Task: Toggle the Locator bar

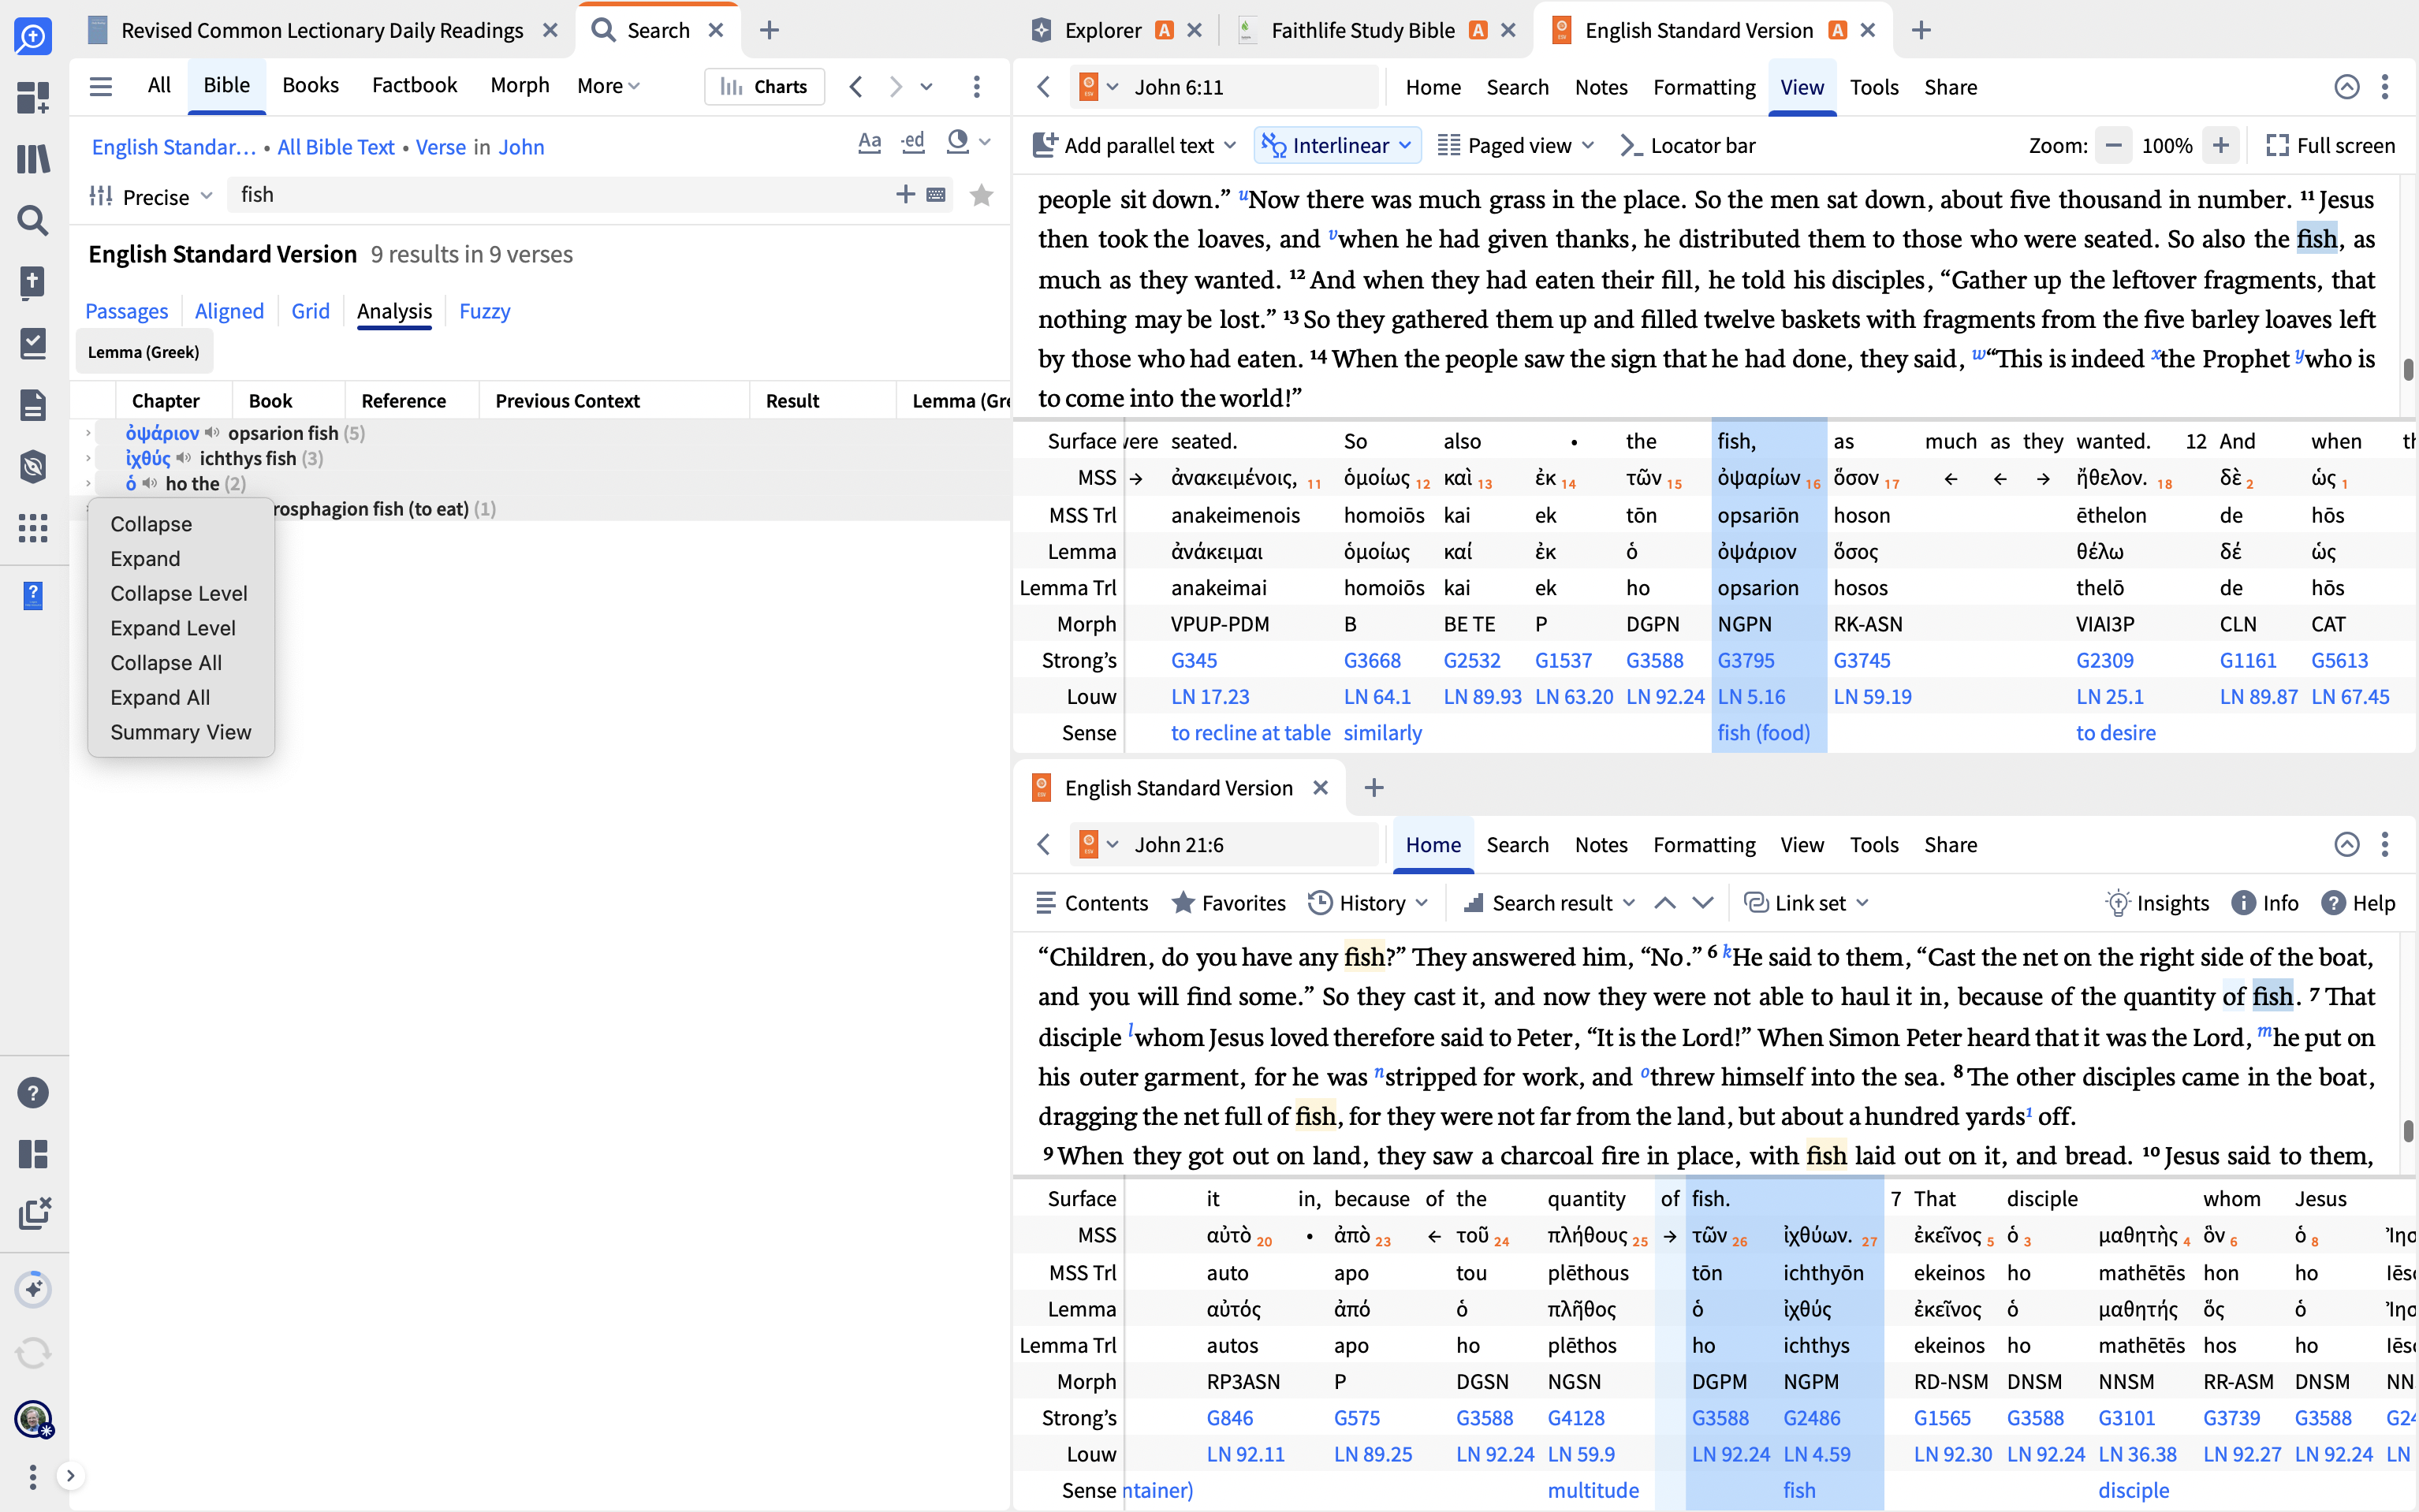Action: point(1687,146)
